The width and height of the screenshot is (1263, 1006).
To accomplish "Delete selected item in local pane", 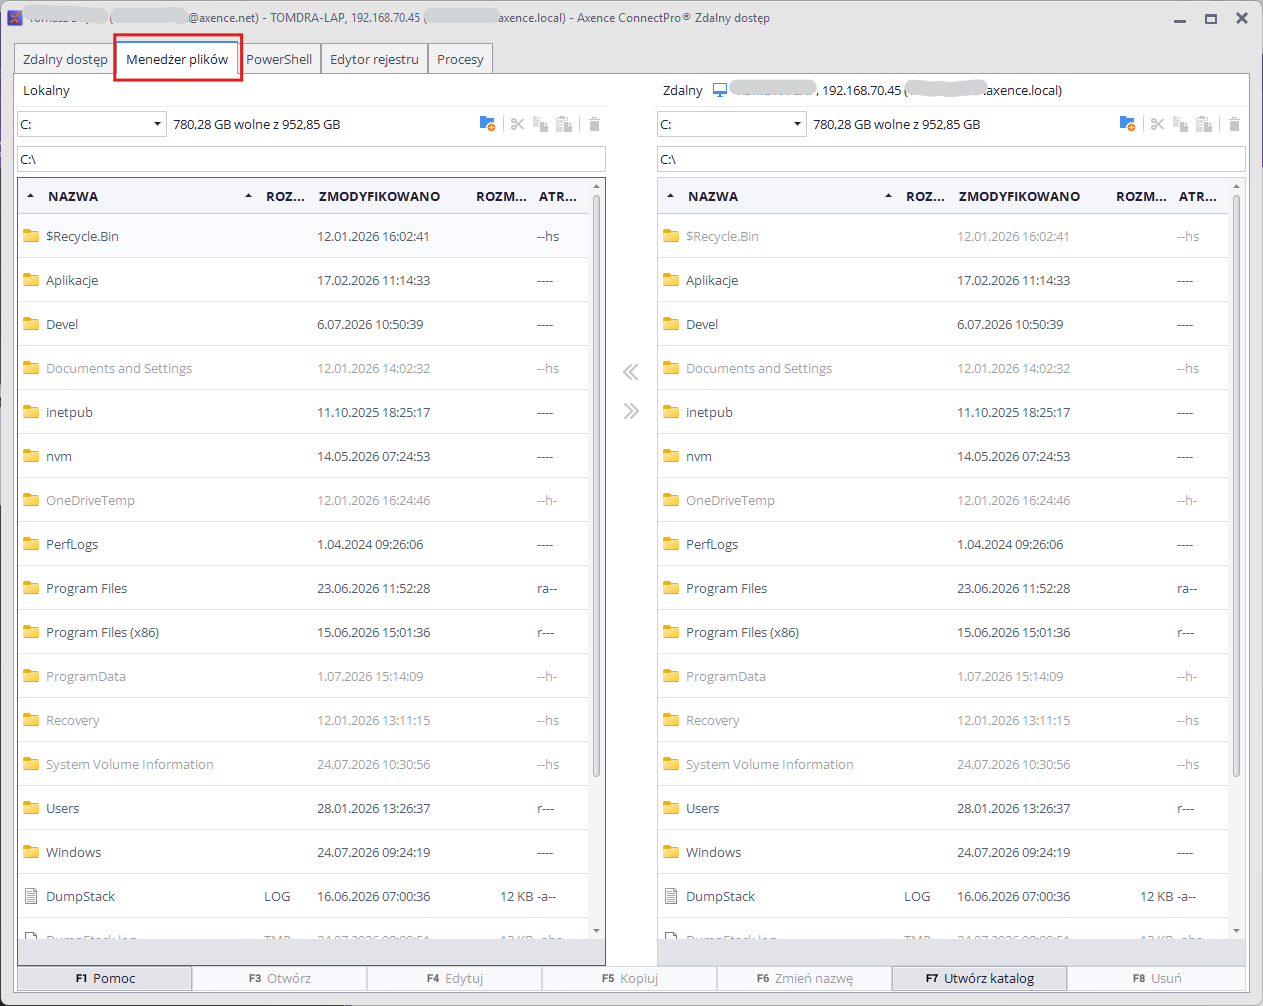I will 594,124.
